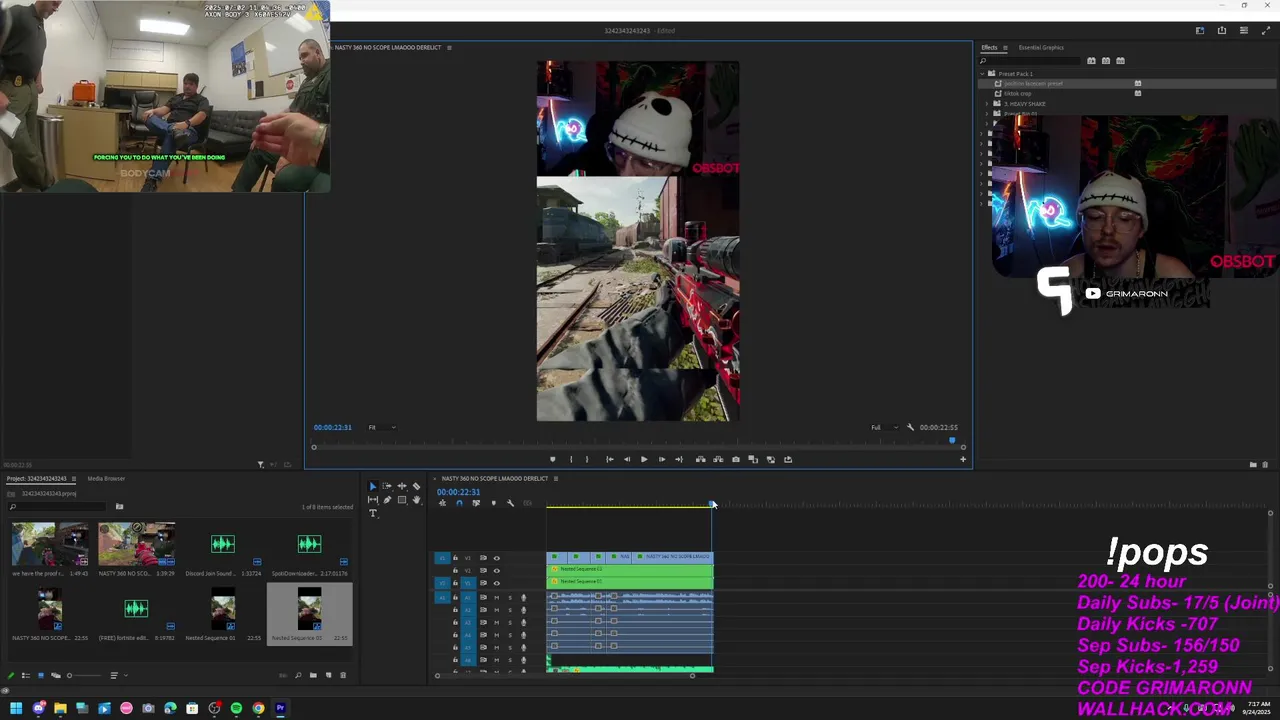
Task: Click Lift button in Program monitor
Action: (x=701, y=459)
